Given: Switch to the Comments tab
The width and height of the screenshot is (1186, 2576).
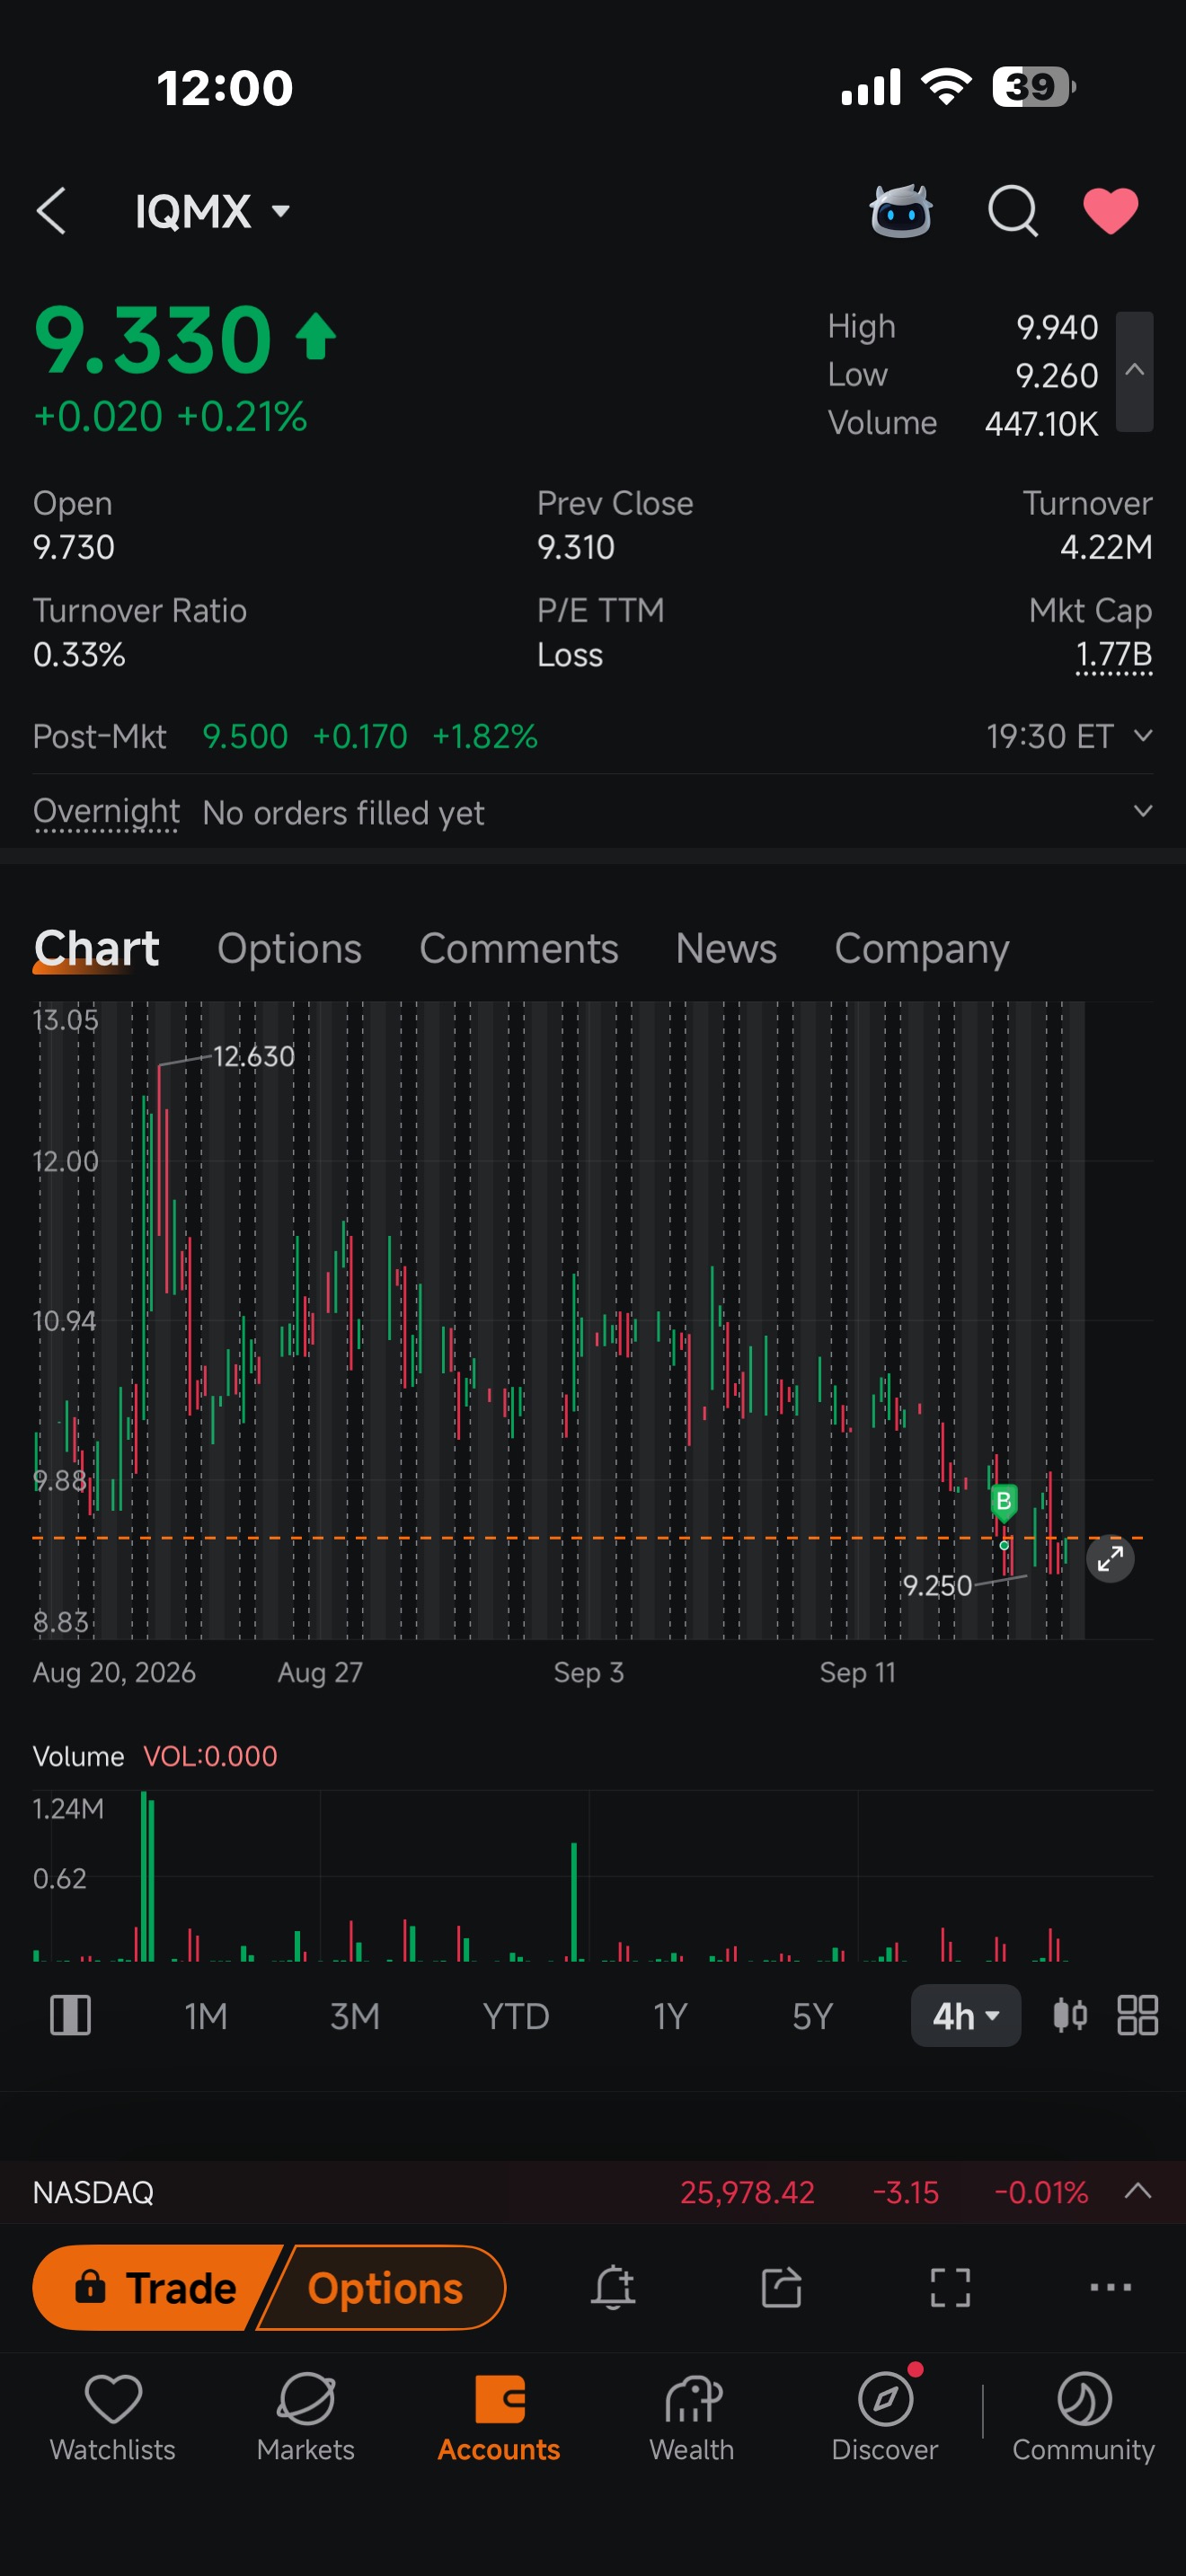Looking at the screenshot, I should click(x=518, y=948).
